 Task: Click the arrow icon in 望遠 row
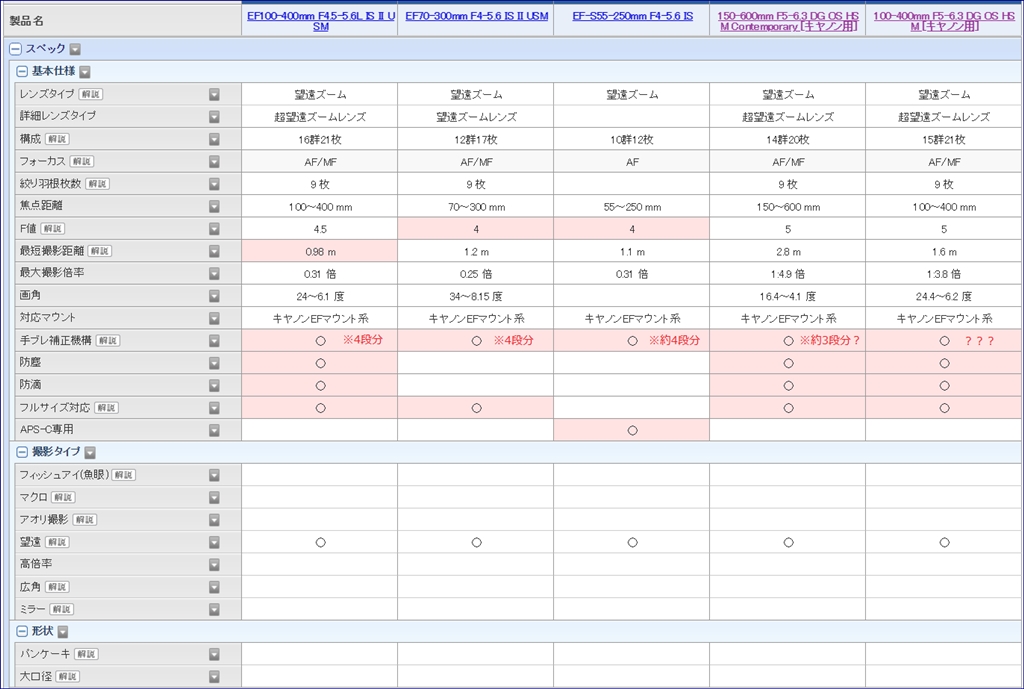(214, 543)
